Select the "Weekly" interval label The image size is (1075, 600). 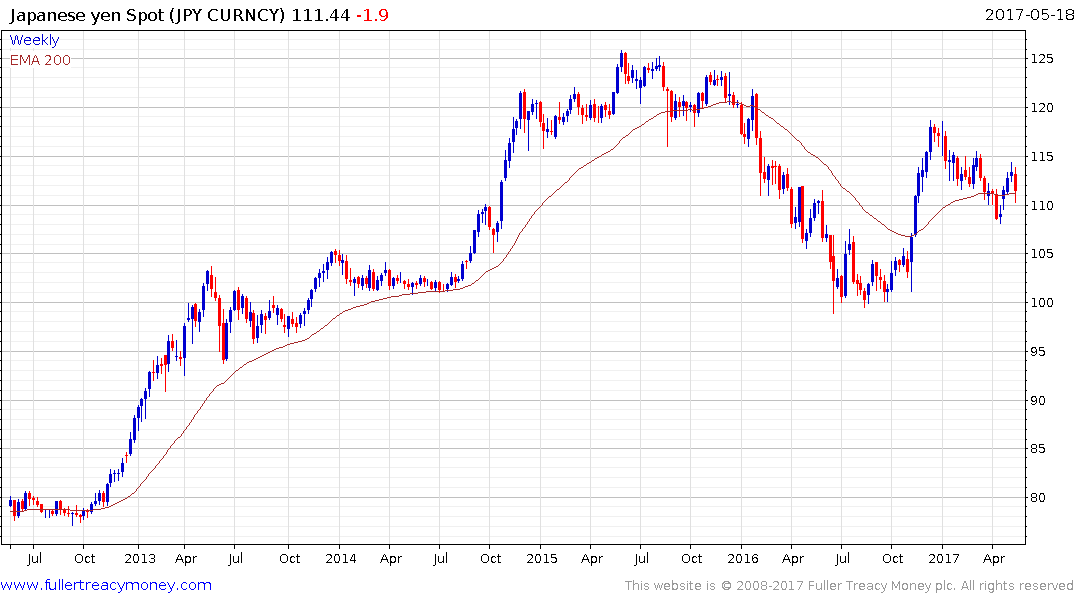pyautogui.click(x=34, y=40)
